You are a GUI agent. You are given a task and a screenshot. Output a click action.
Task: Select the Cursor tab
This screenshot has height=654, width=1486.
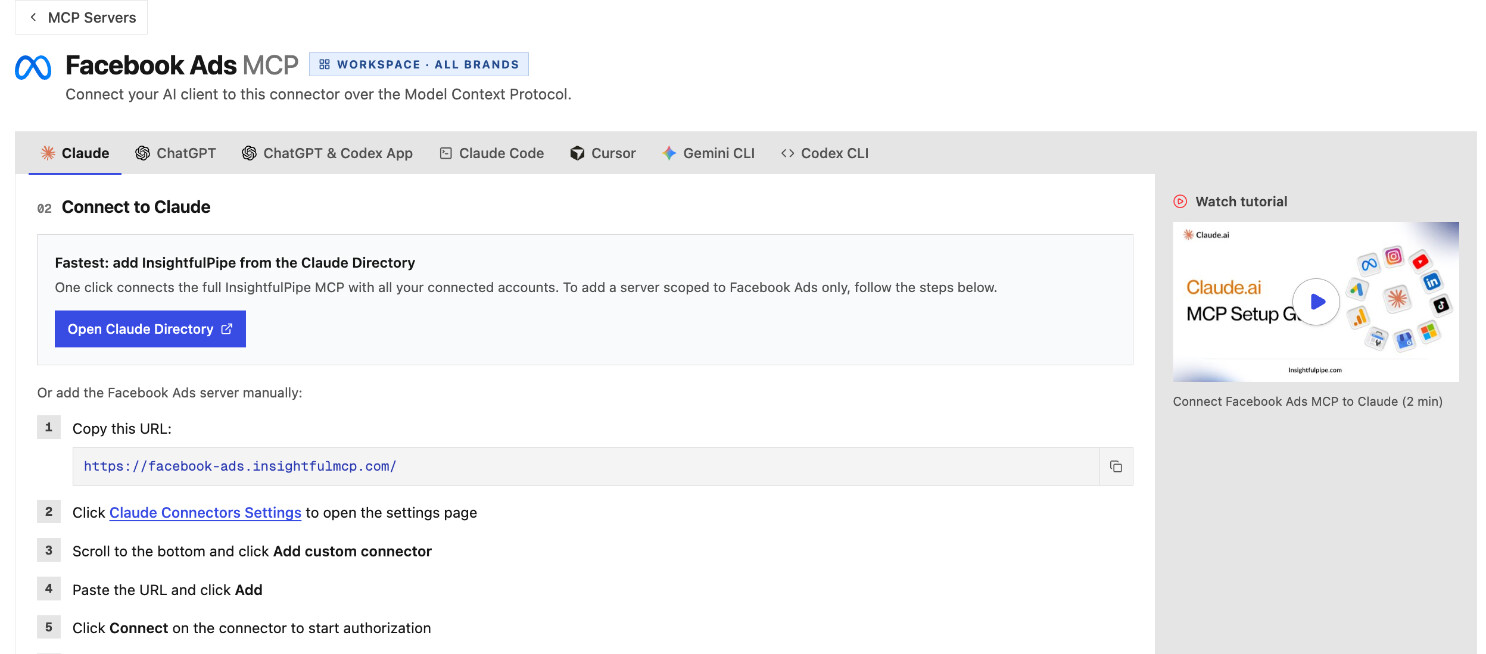tap(603, 153)
